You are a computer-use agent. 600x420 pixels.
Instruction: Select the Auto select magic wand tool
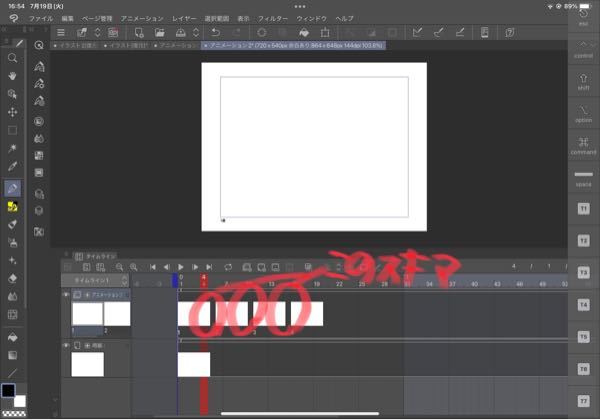[12, 148]
